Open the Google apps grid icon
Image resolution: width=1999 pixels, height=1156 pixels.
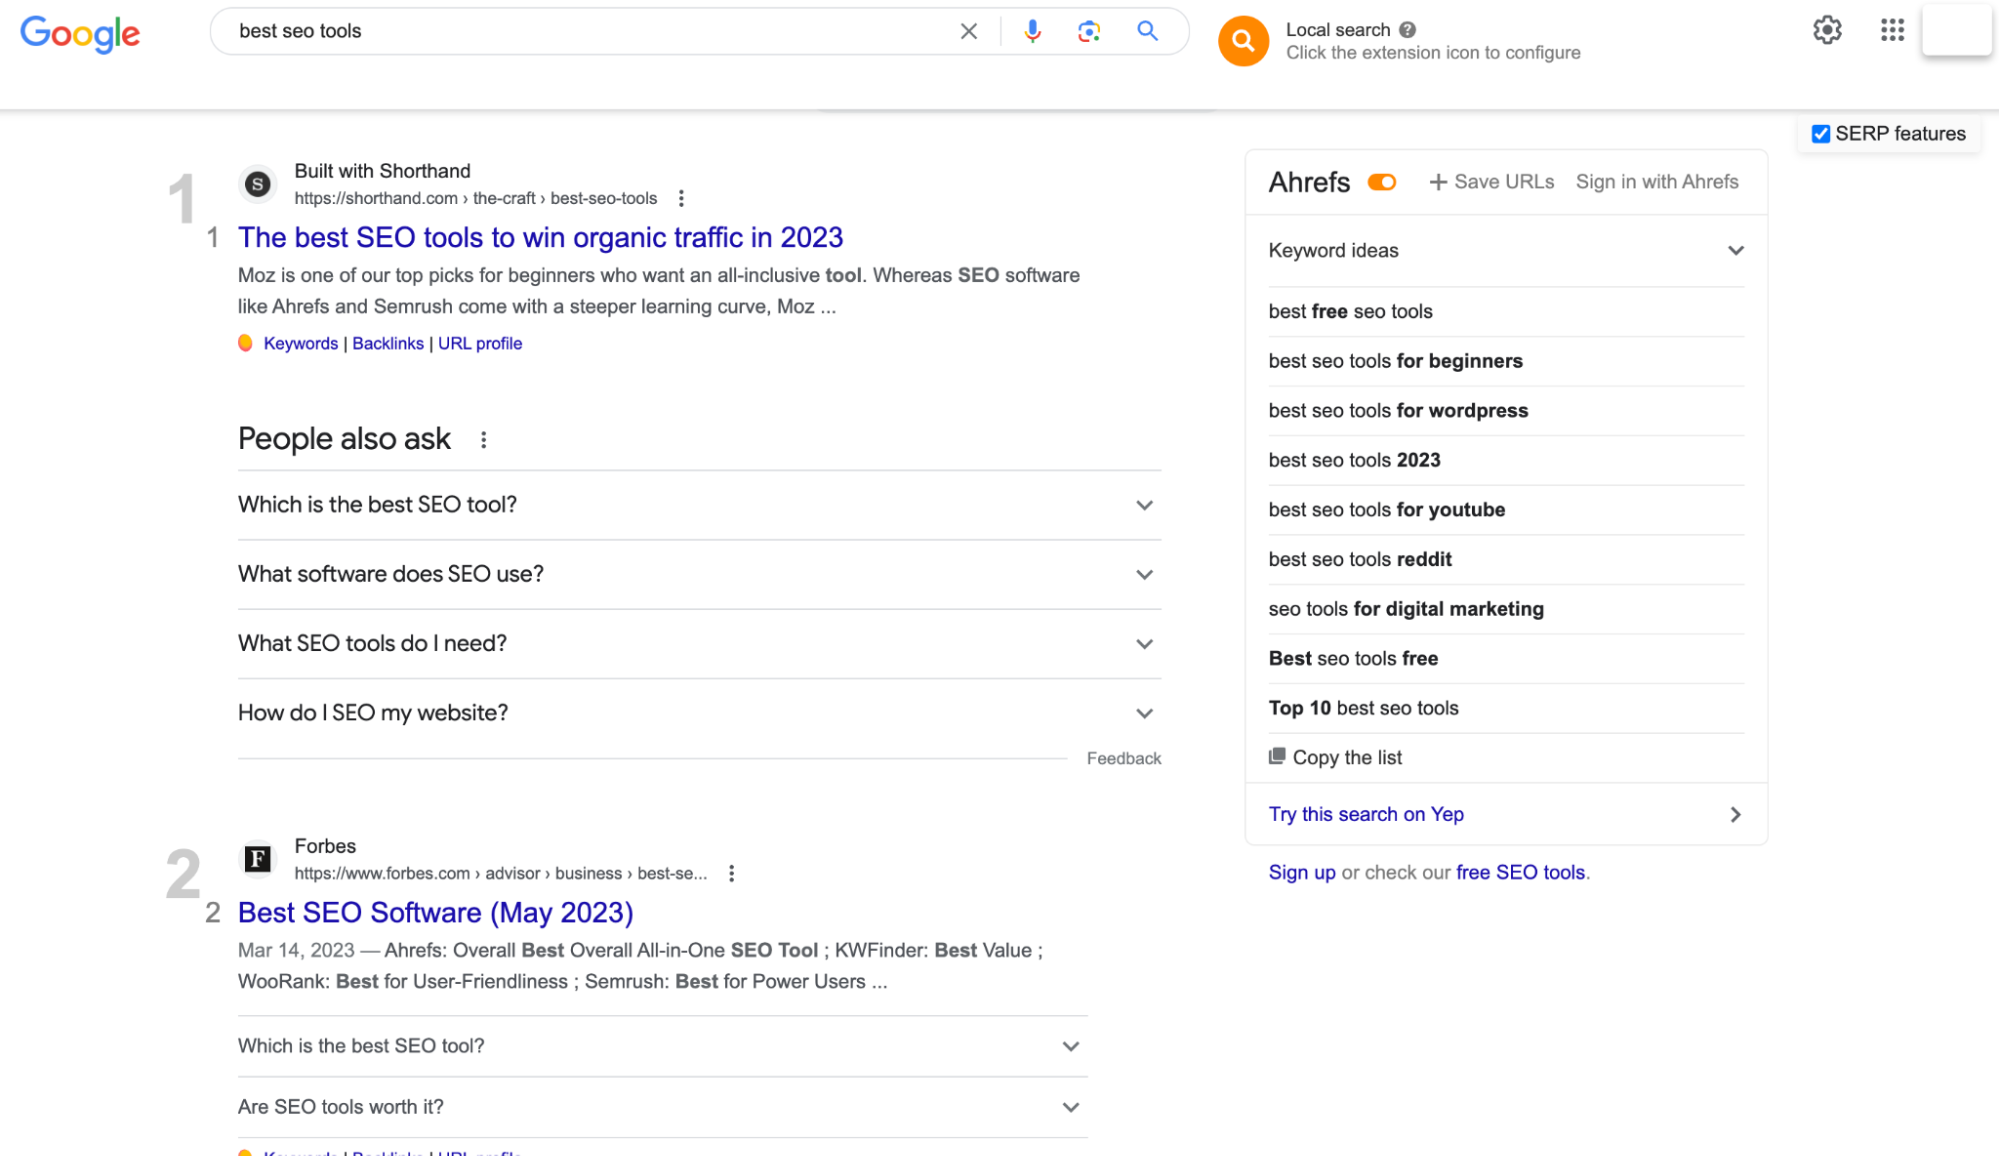click(1892, 30)
